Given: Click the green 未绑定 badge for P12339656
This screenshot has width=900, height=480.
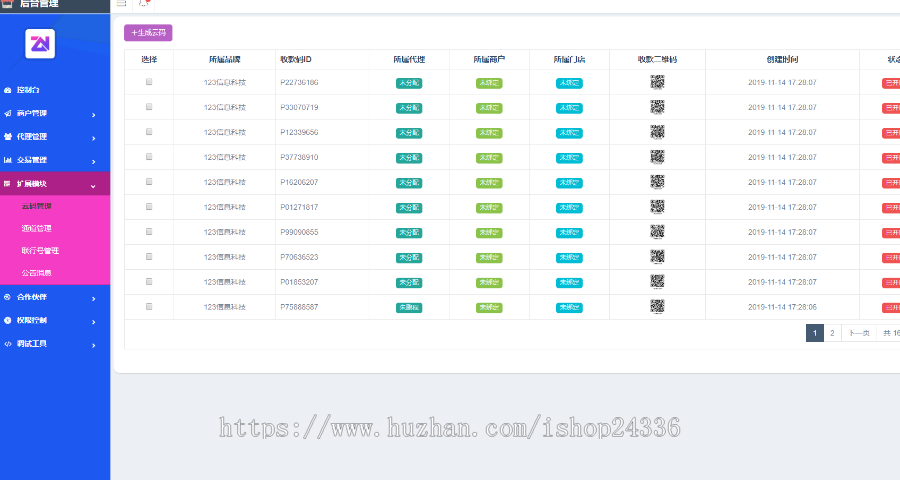Looking at the screenshot, I should pos(489,133).
